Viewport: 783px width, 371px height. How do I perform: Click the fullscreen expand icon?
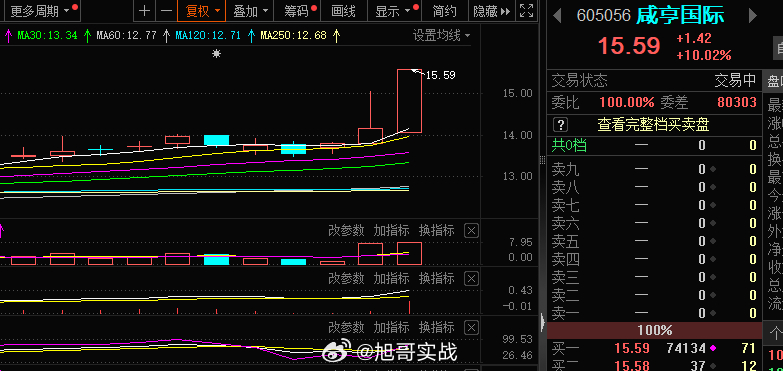point(525,11)
